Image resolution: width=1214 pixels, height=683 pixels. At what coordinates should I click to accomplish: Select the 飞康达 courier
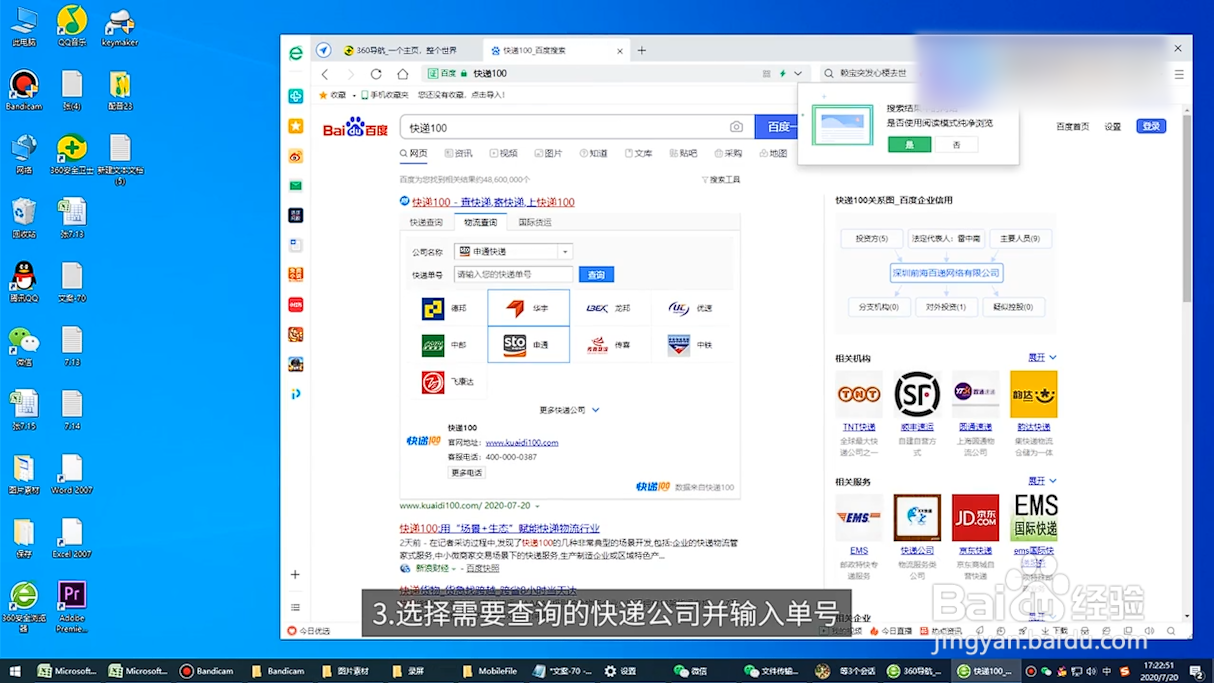pyautogui.click(x=446, y=381)
